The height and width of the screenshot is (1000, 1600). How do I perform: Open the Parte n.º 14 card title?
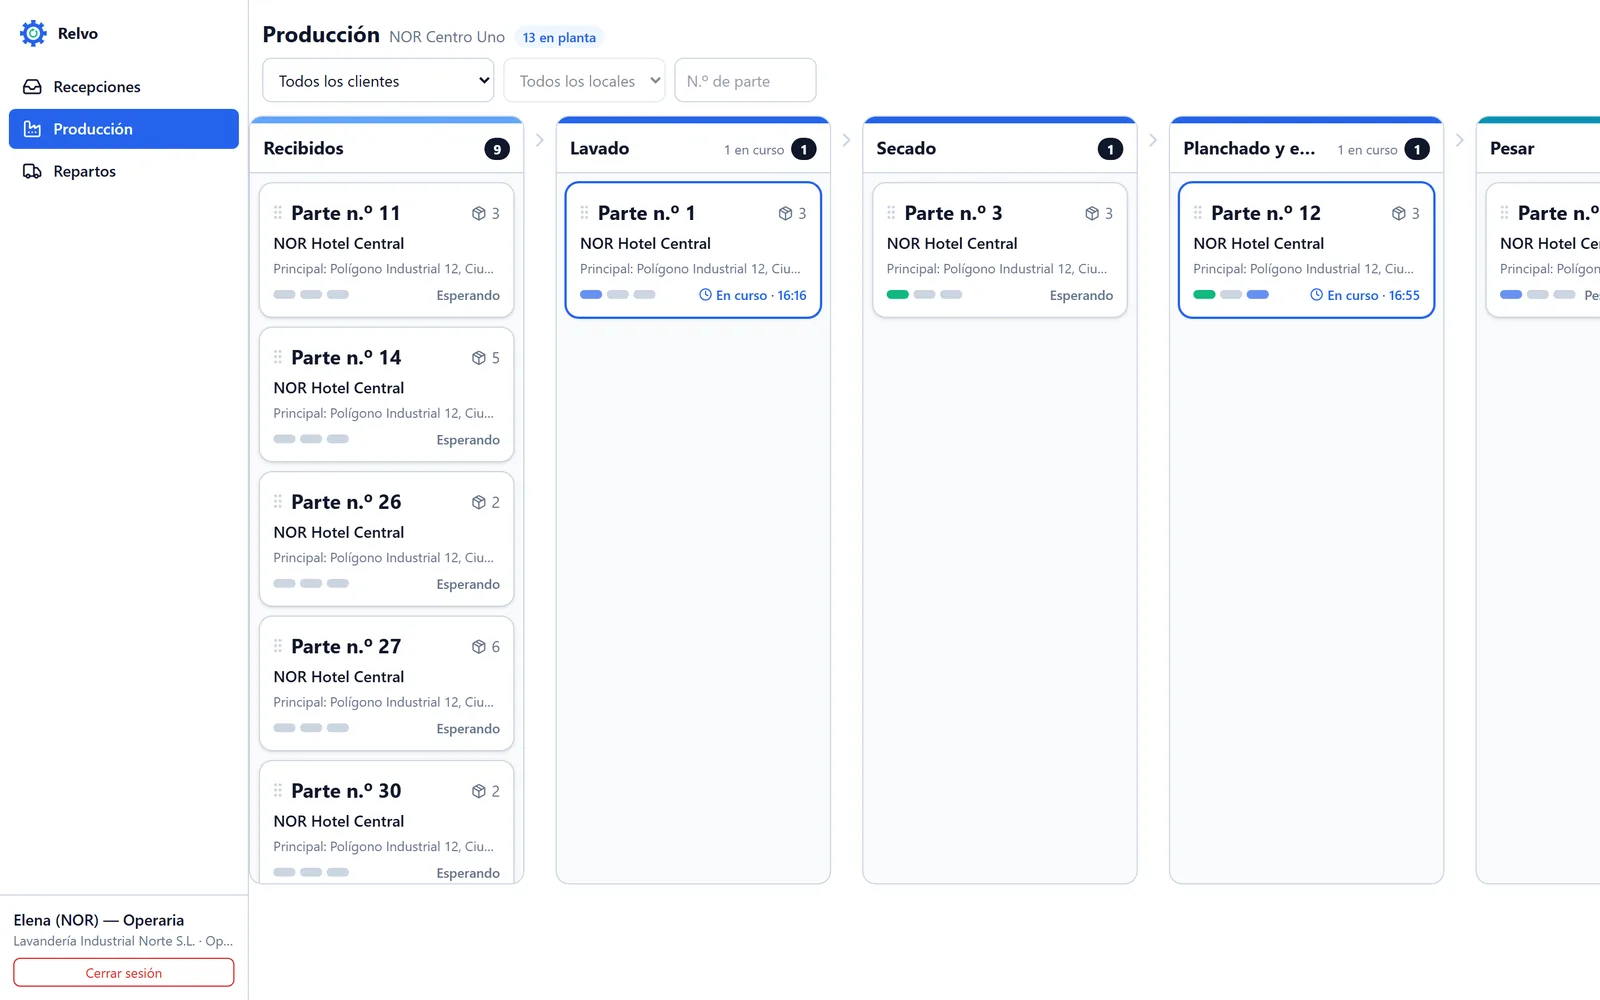click(x=346, y=357)
